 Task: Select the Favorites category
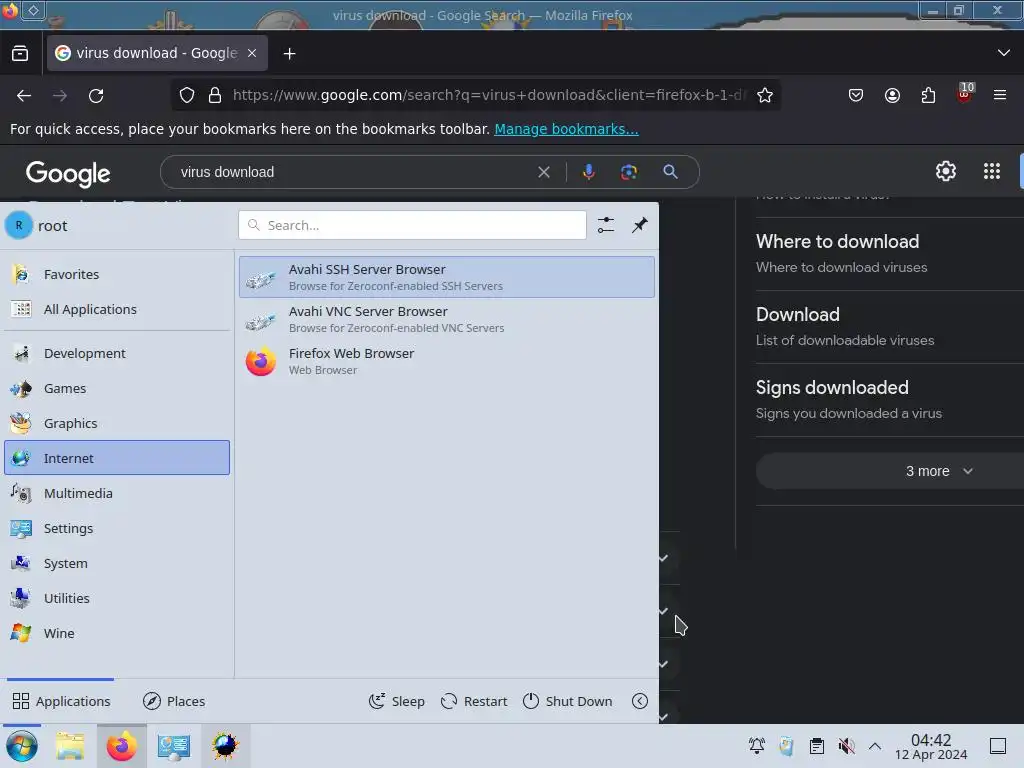tap(117, 274)
